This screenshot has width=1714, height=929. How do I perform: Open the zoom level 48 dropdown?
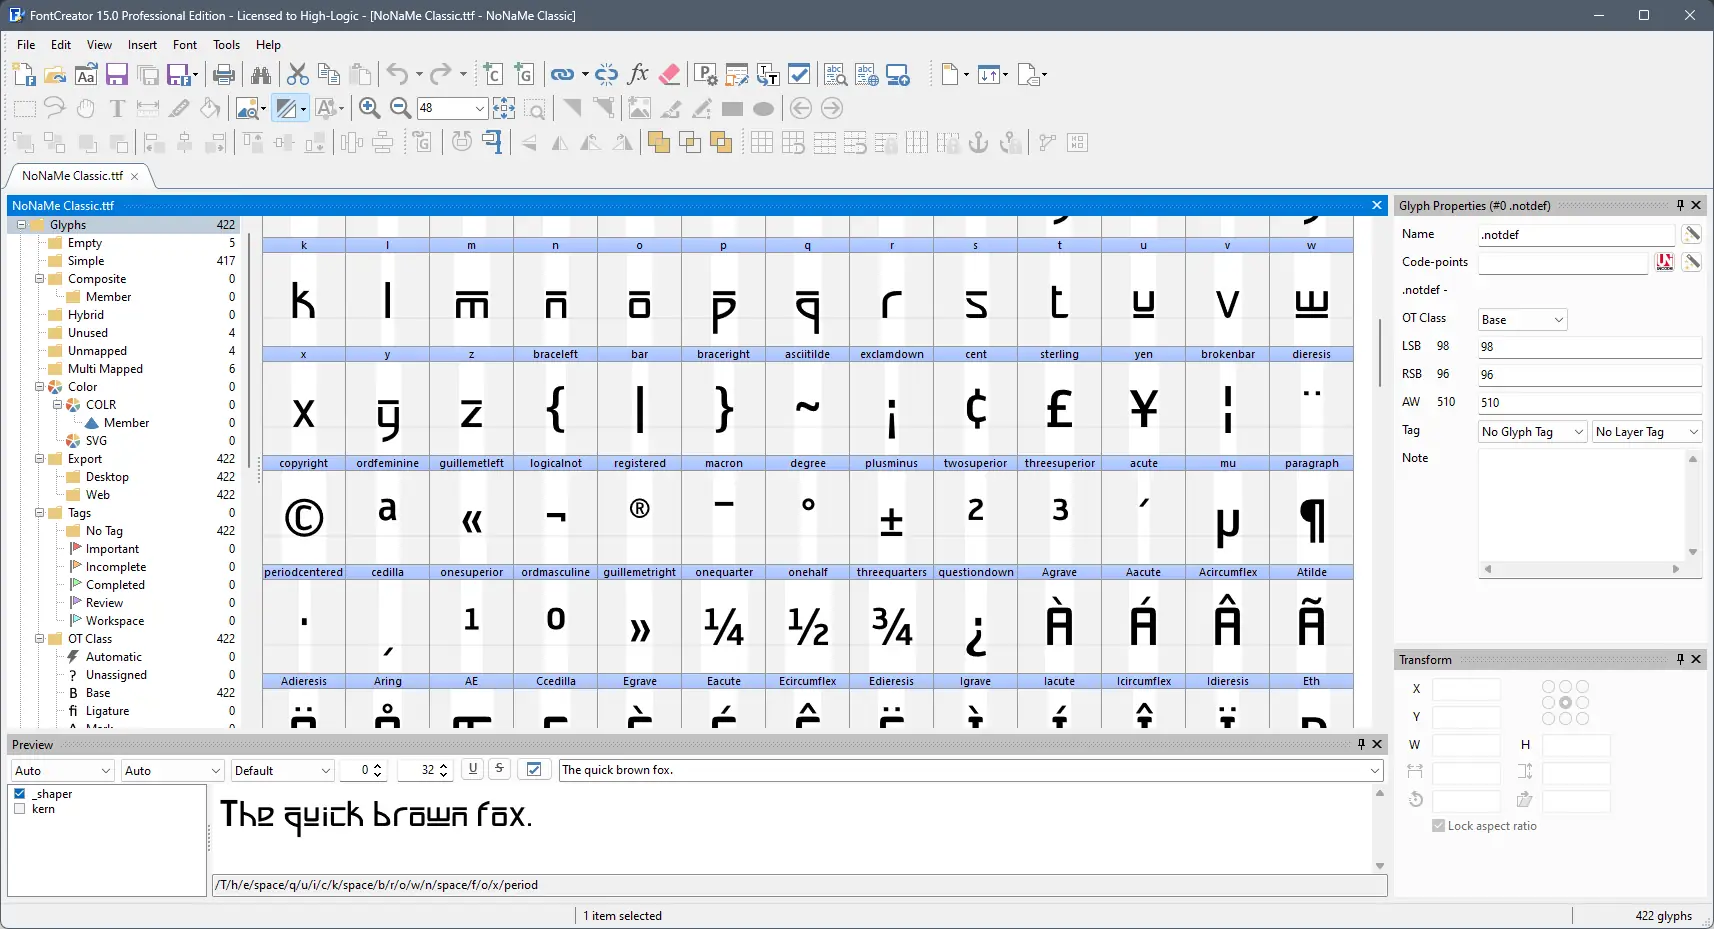pyautogui.click(x=480, y=108)
